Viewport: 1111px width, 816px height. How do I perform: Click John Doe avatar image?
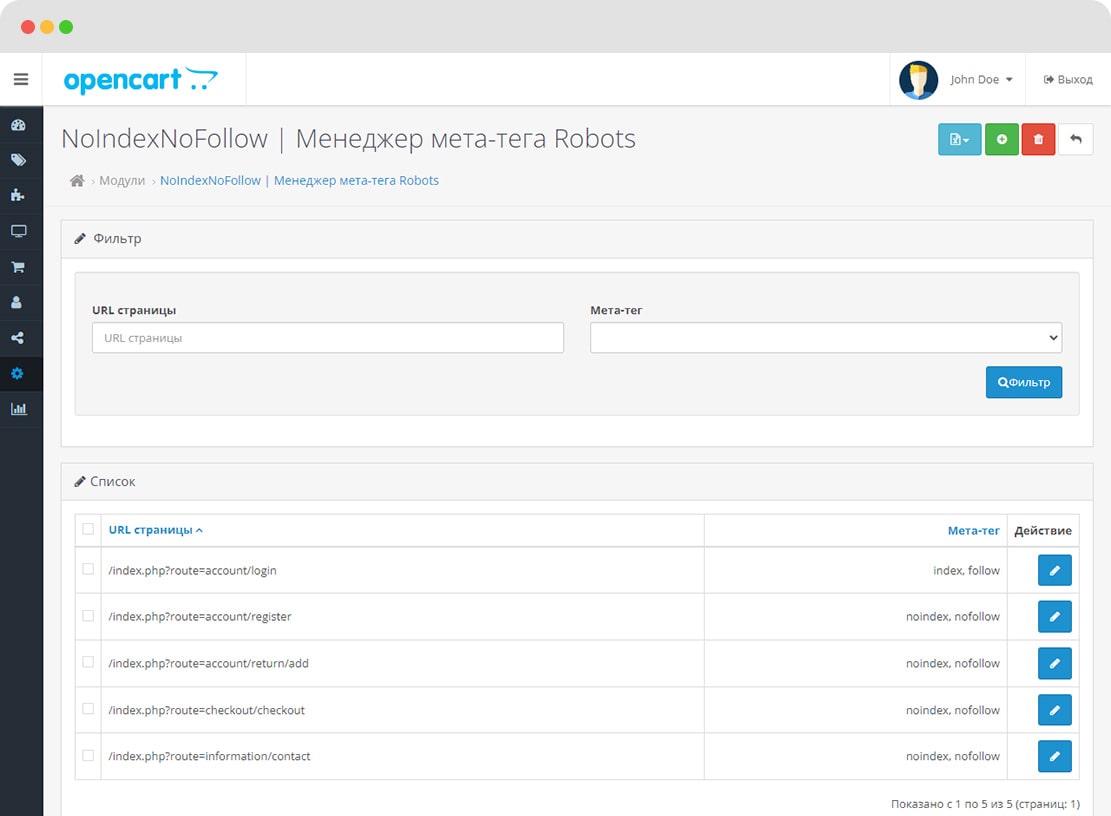click(918, 80)
